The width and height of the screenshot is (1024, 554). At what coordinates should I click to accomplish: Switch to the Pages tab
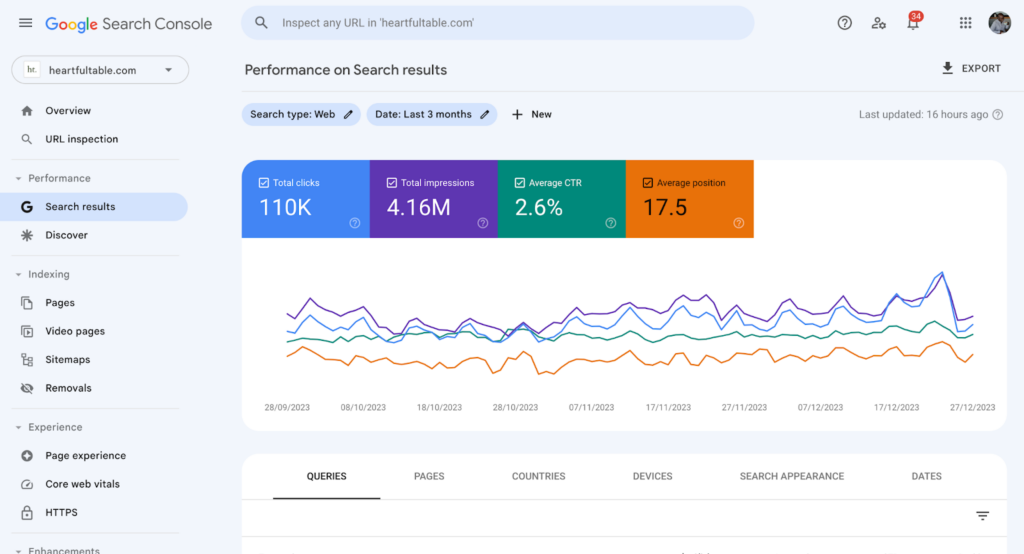pos(429,477)
